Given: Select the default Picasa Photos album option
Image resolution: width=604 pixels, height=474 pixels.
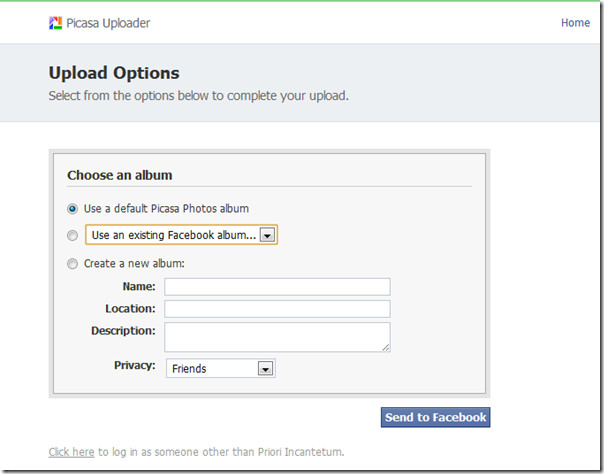Looking at the screenshot, I should 72,209.
